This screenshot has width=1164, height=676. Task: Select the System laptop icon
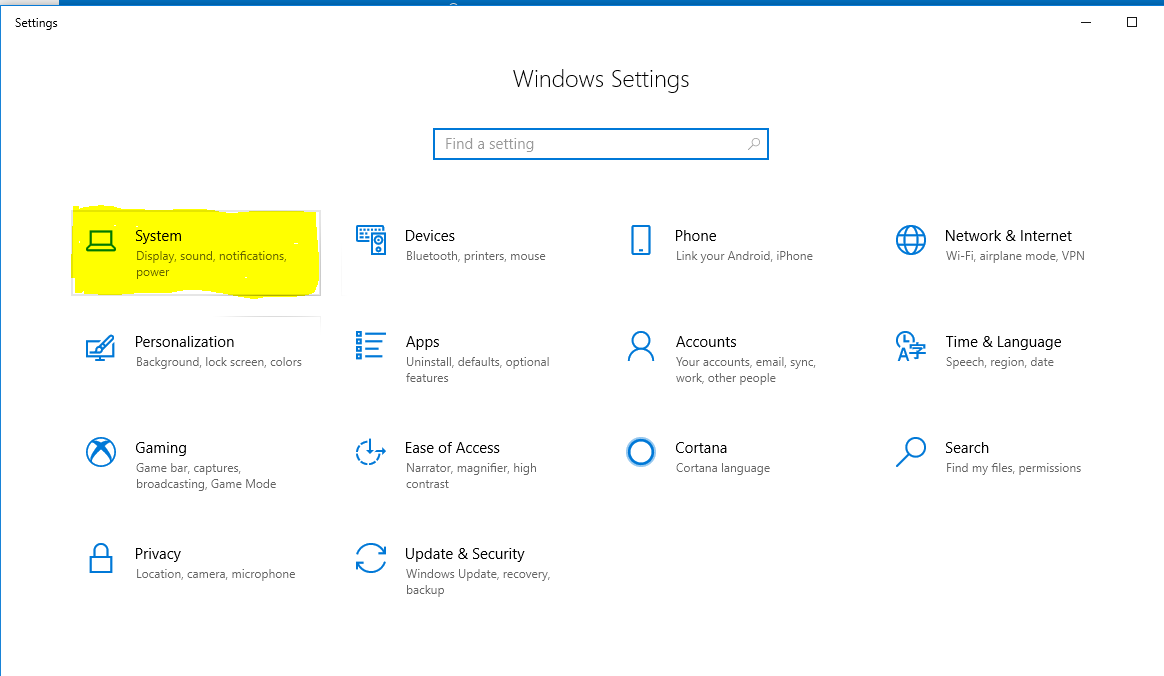coord(101,240)
